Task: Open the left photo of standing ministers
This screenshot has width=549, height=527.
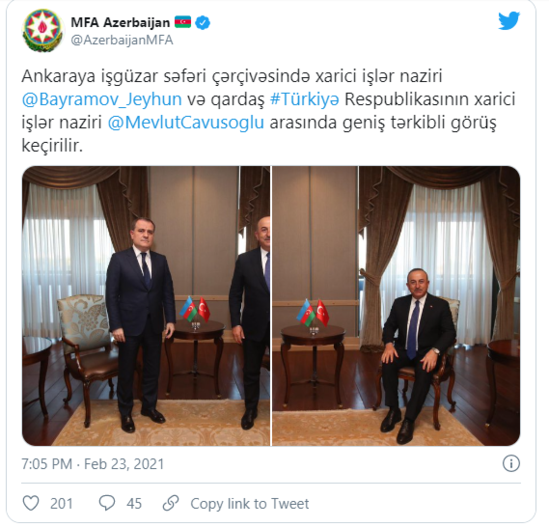Action: click(146, 306)
